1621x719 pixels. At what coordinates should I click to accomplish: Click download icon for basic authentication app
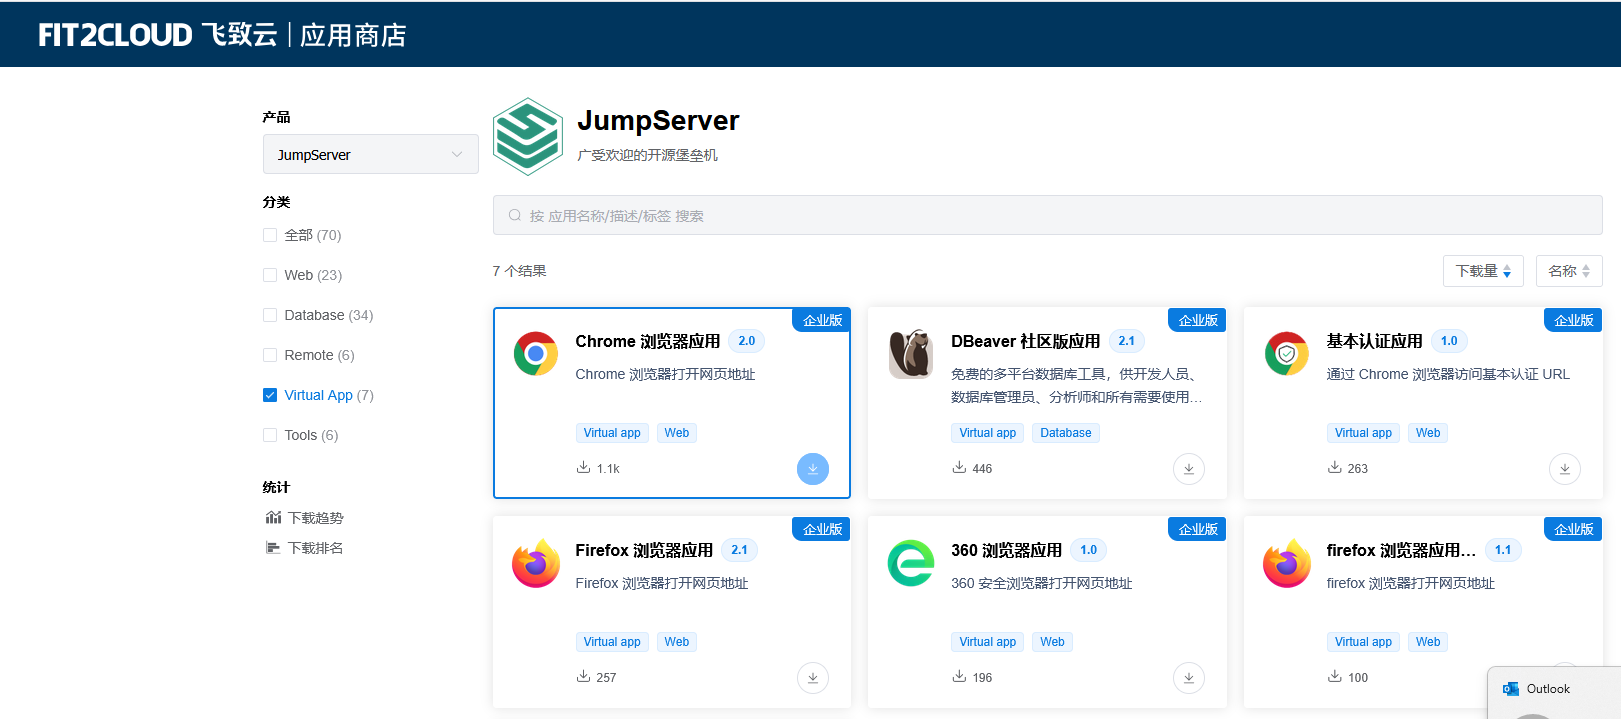click(1564, 469)
